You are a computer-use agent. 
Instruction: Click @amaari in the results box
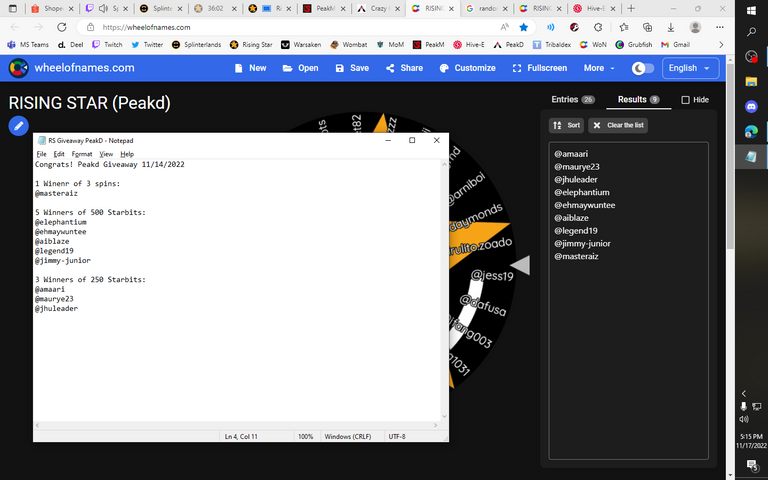coord(571,154)
